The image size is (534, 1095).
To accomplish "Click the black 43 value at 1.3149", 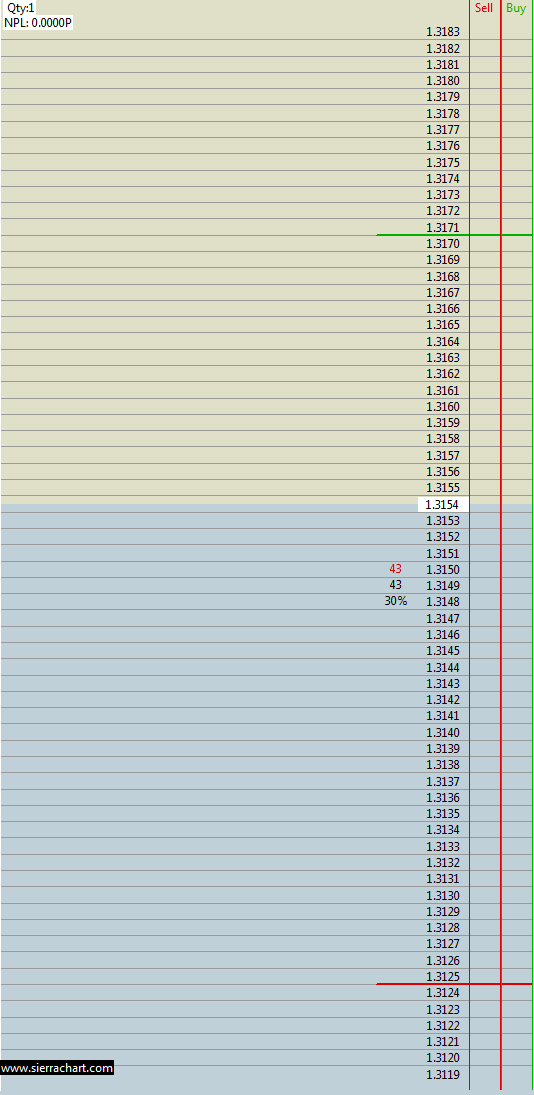I will pyautogui.click(x=395, y=585).
